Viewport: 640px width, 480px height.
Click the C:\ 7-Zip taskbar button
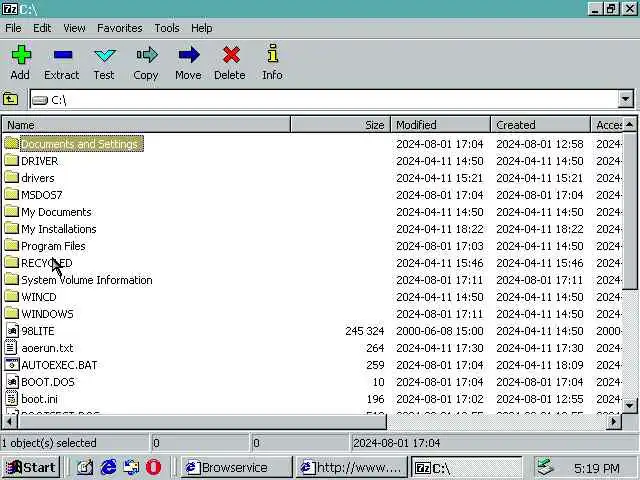pyautogui.click(x=466, y=467)
